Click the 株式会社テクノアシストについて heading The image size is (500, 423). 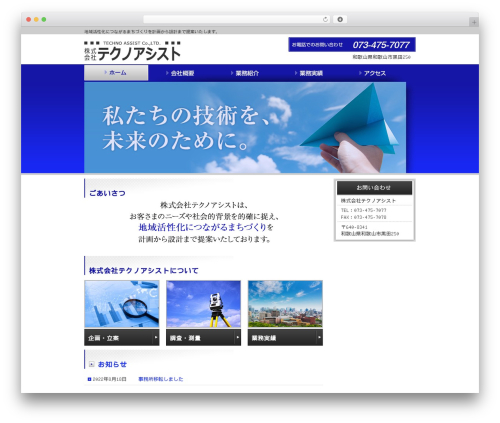click(x=143, y=271)
